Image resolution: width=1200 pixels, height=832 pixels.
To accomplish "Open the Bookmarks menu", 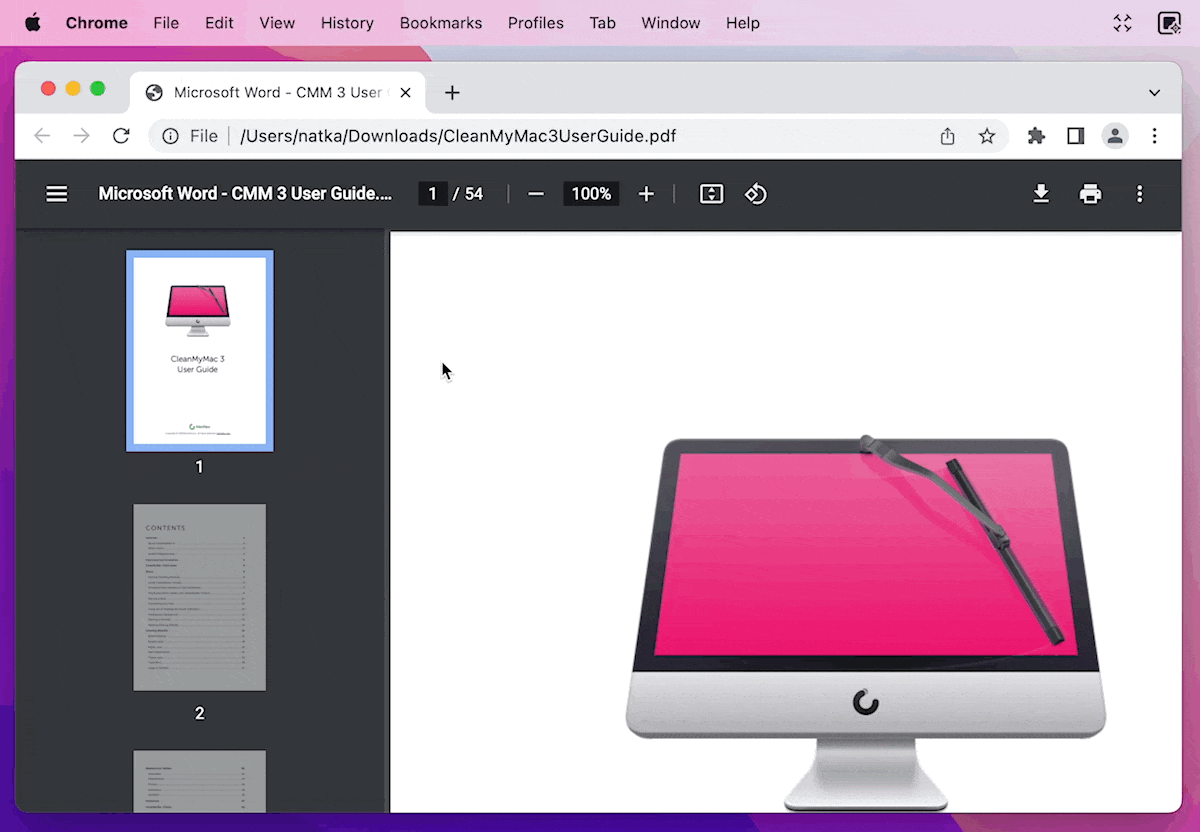I will pos(441,23).
